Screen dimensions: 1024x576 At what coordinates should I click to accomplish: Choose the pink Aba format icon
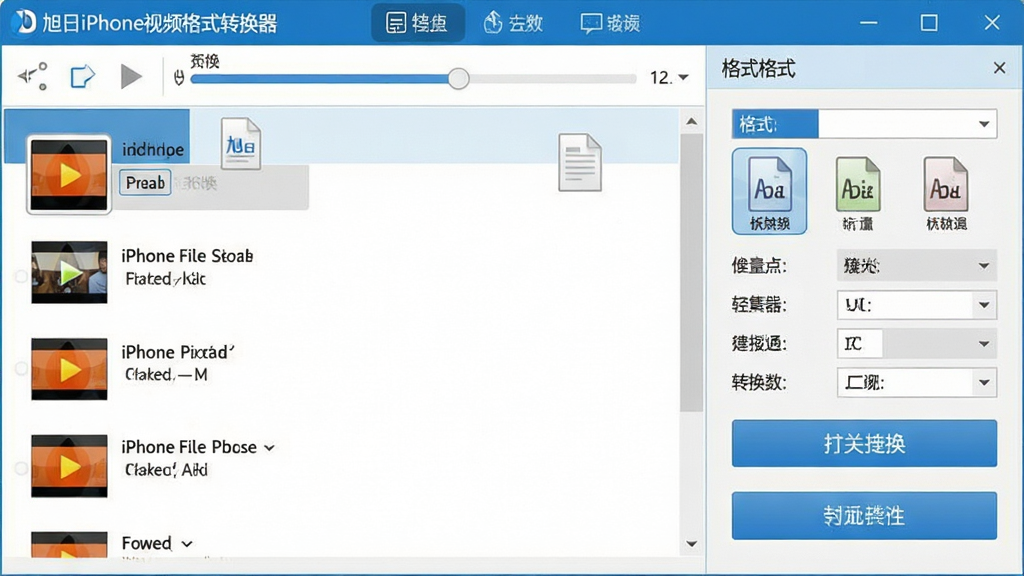click(x=946, y=193)
